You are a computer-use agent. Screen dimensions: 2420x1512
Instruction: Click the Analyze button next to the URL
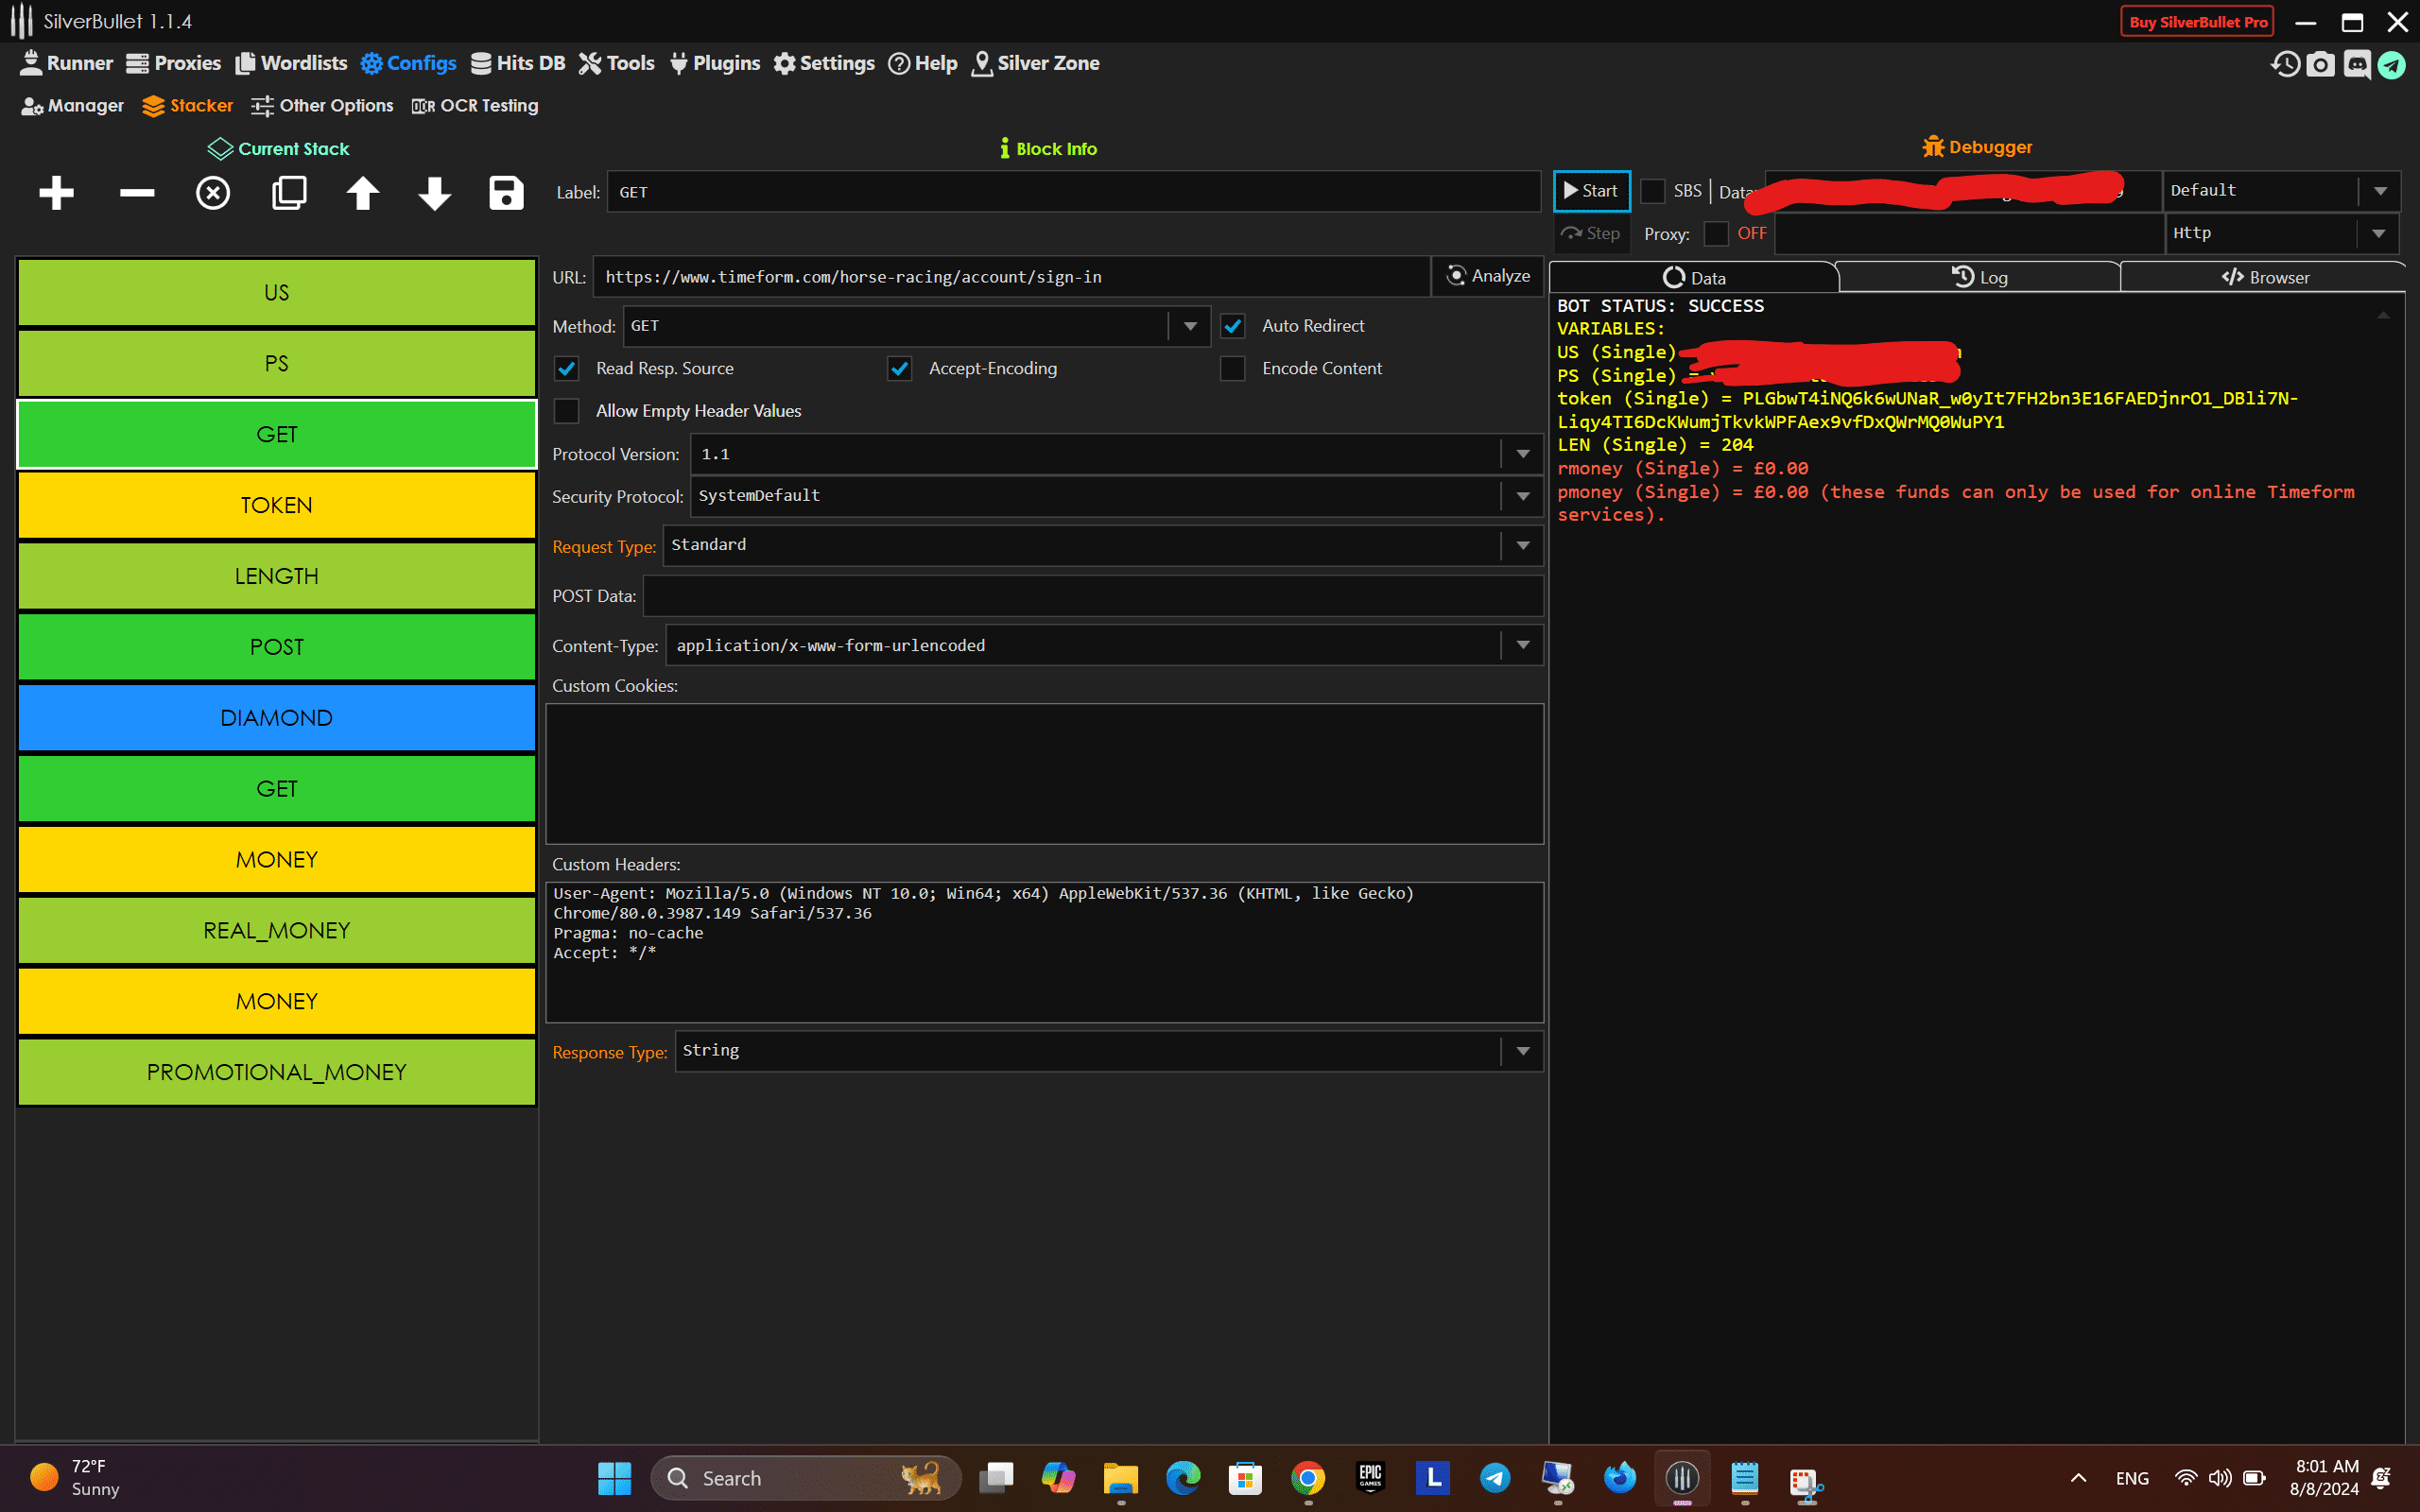pyautogui.click(x=1487, y=276)
